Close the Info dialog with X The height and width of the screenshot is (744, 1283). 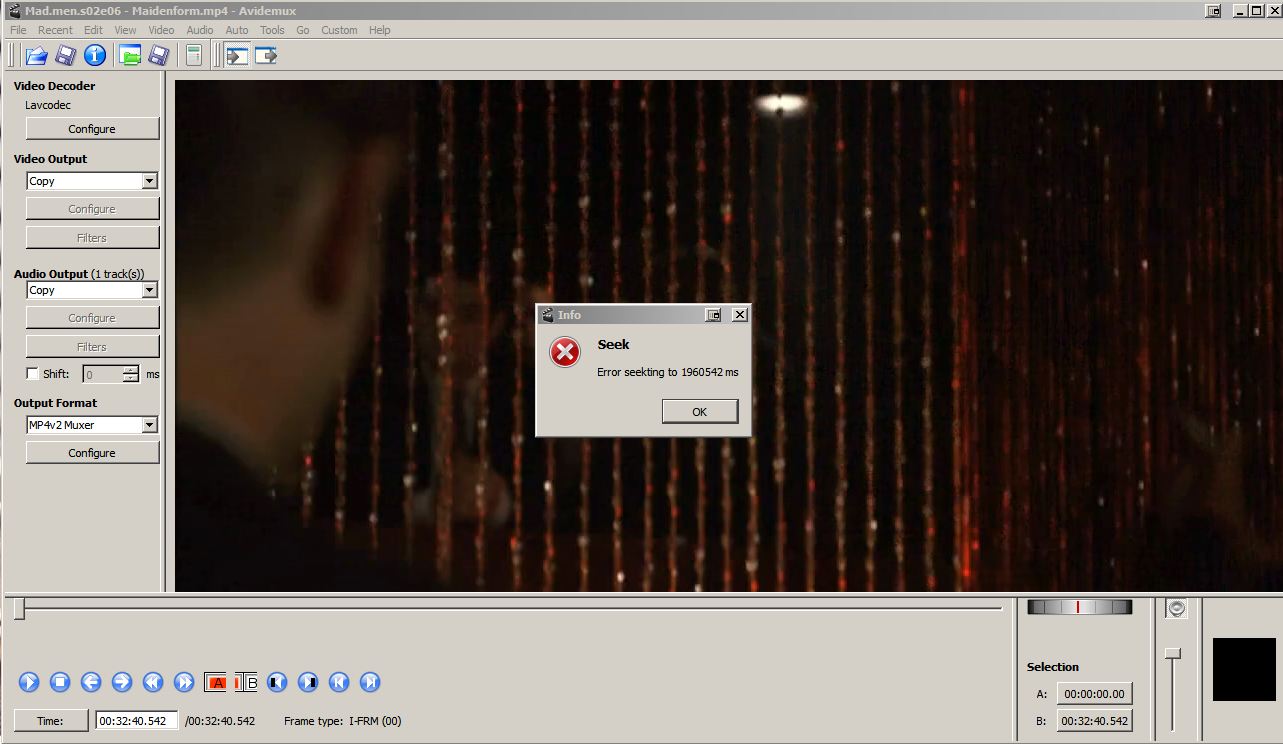coord(740,315)
